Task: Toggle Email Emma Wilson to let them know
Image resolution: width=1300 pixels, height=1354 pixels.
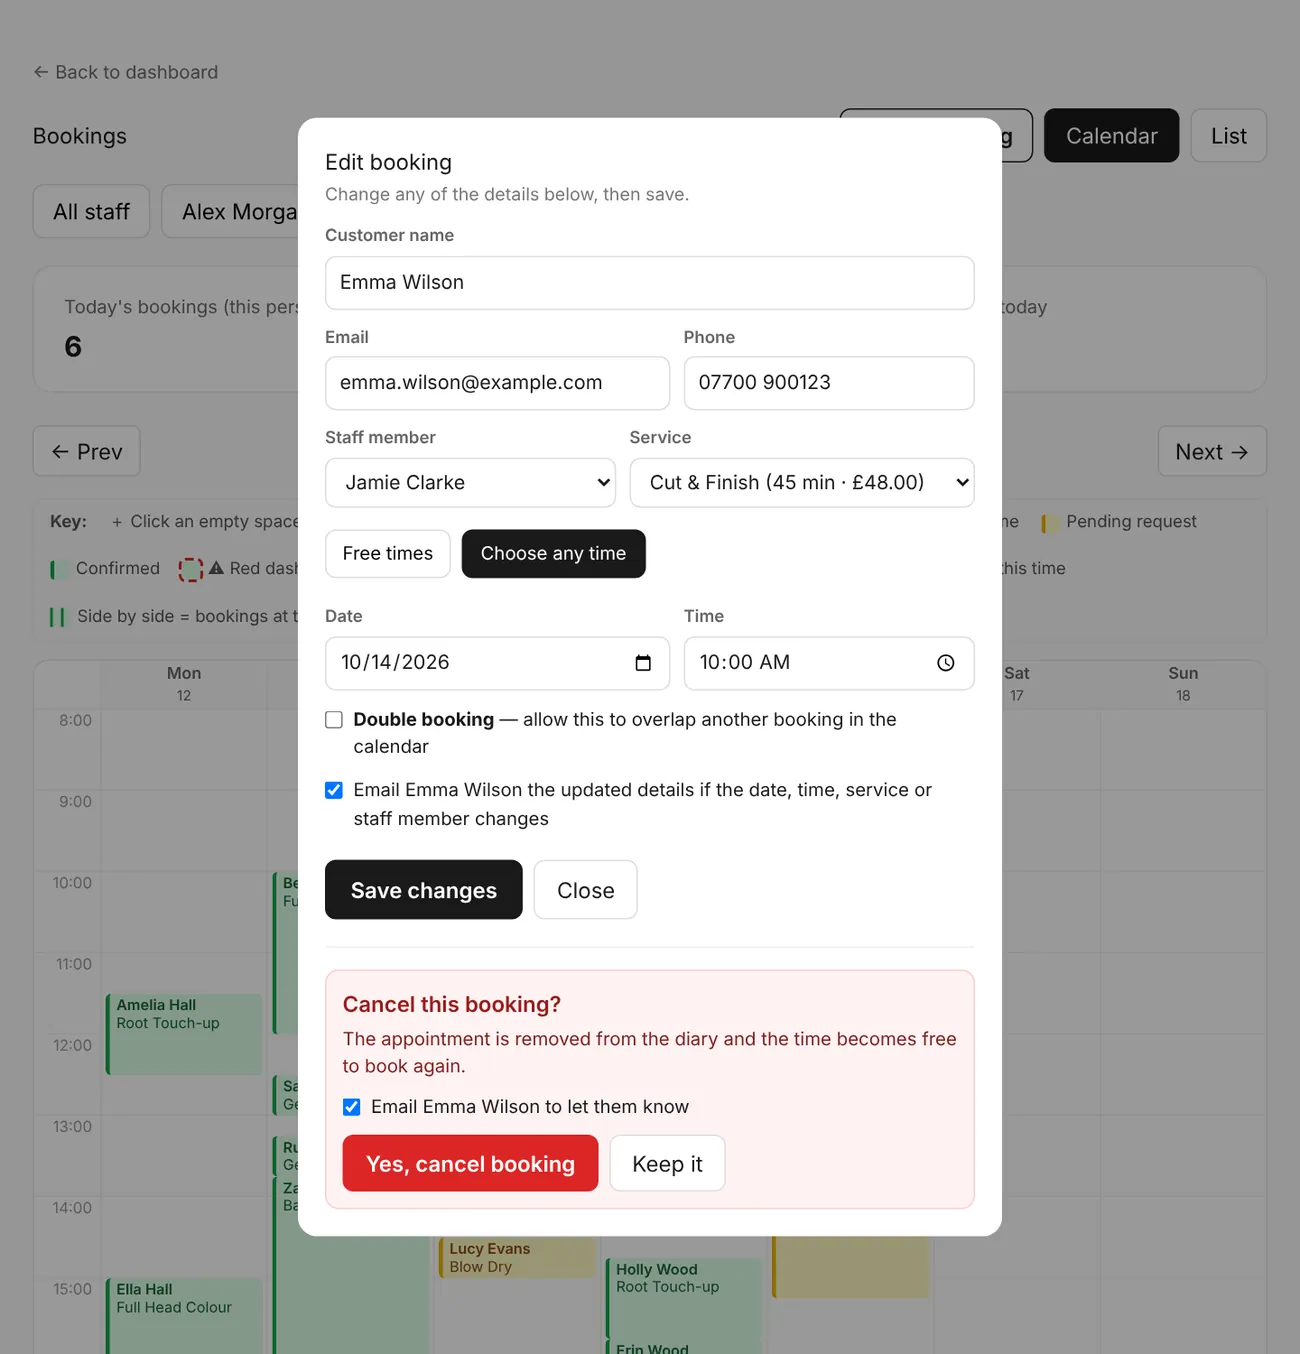Action: [351, 1107]
